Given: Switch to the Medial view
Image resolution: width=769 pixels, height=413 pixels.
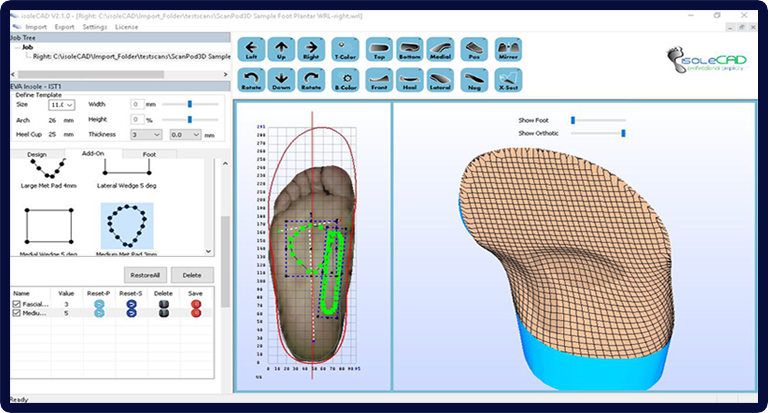Looking at the screenshot, I should tap(440, 50).
